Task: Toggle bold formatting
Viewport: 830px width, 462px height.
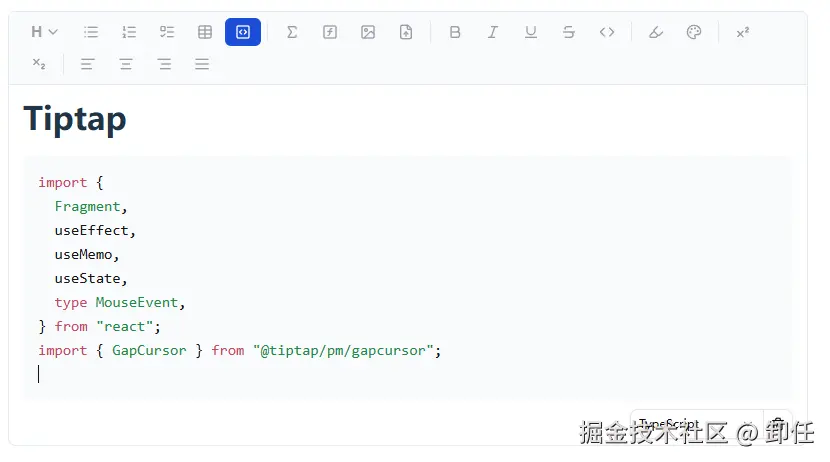Action: pos(455,32)
